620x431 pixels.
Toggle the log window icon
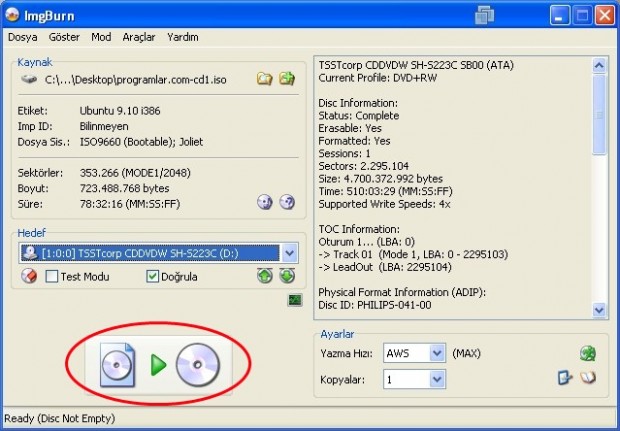pyautogui.click(x=295, y=300)
